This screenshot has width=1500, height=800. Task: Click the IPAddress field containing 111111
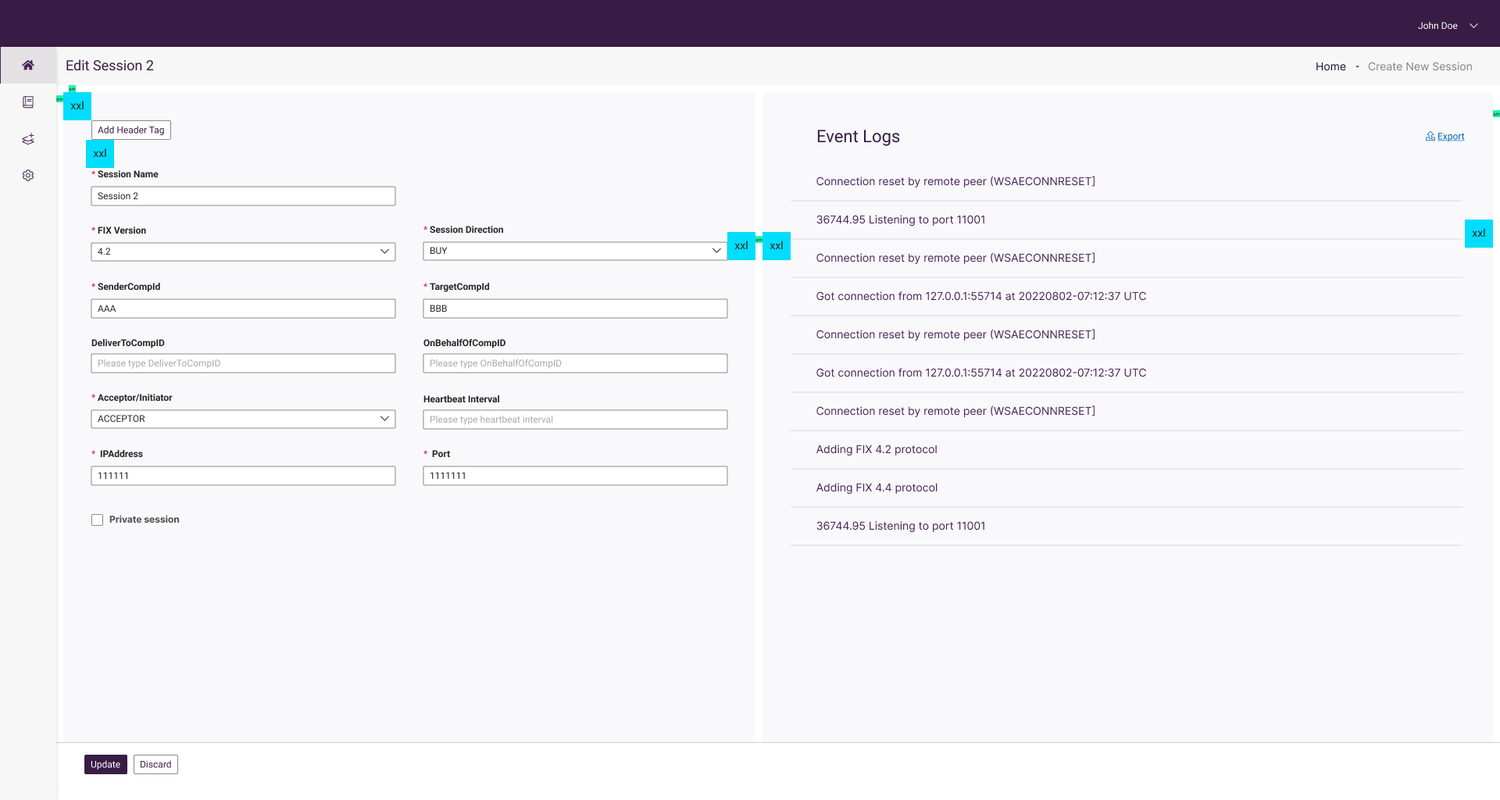(243, 476)
